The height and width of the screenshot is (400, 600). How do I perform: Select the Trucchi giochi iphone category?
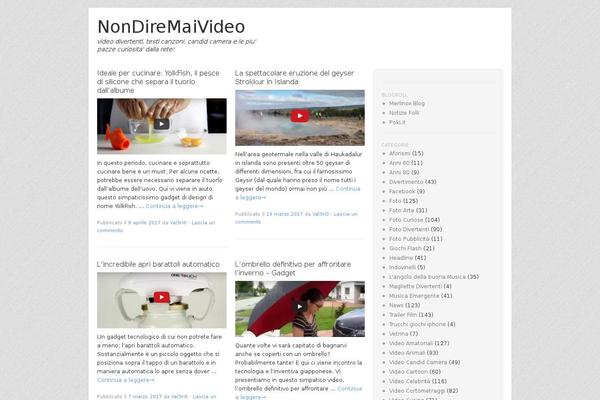[x=417, y=324]
